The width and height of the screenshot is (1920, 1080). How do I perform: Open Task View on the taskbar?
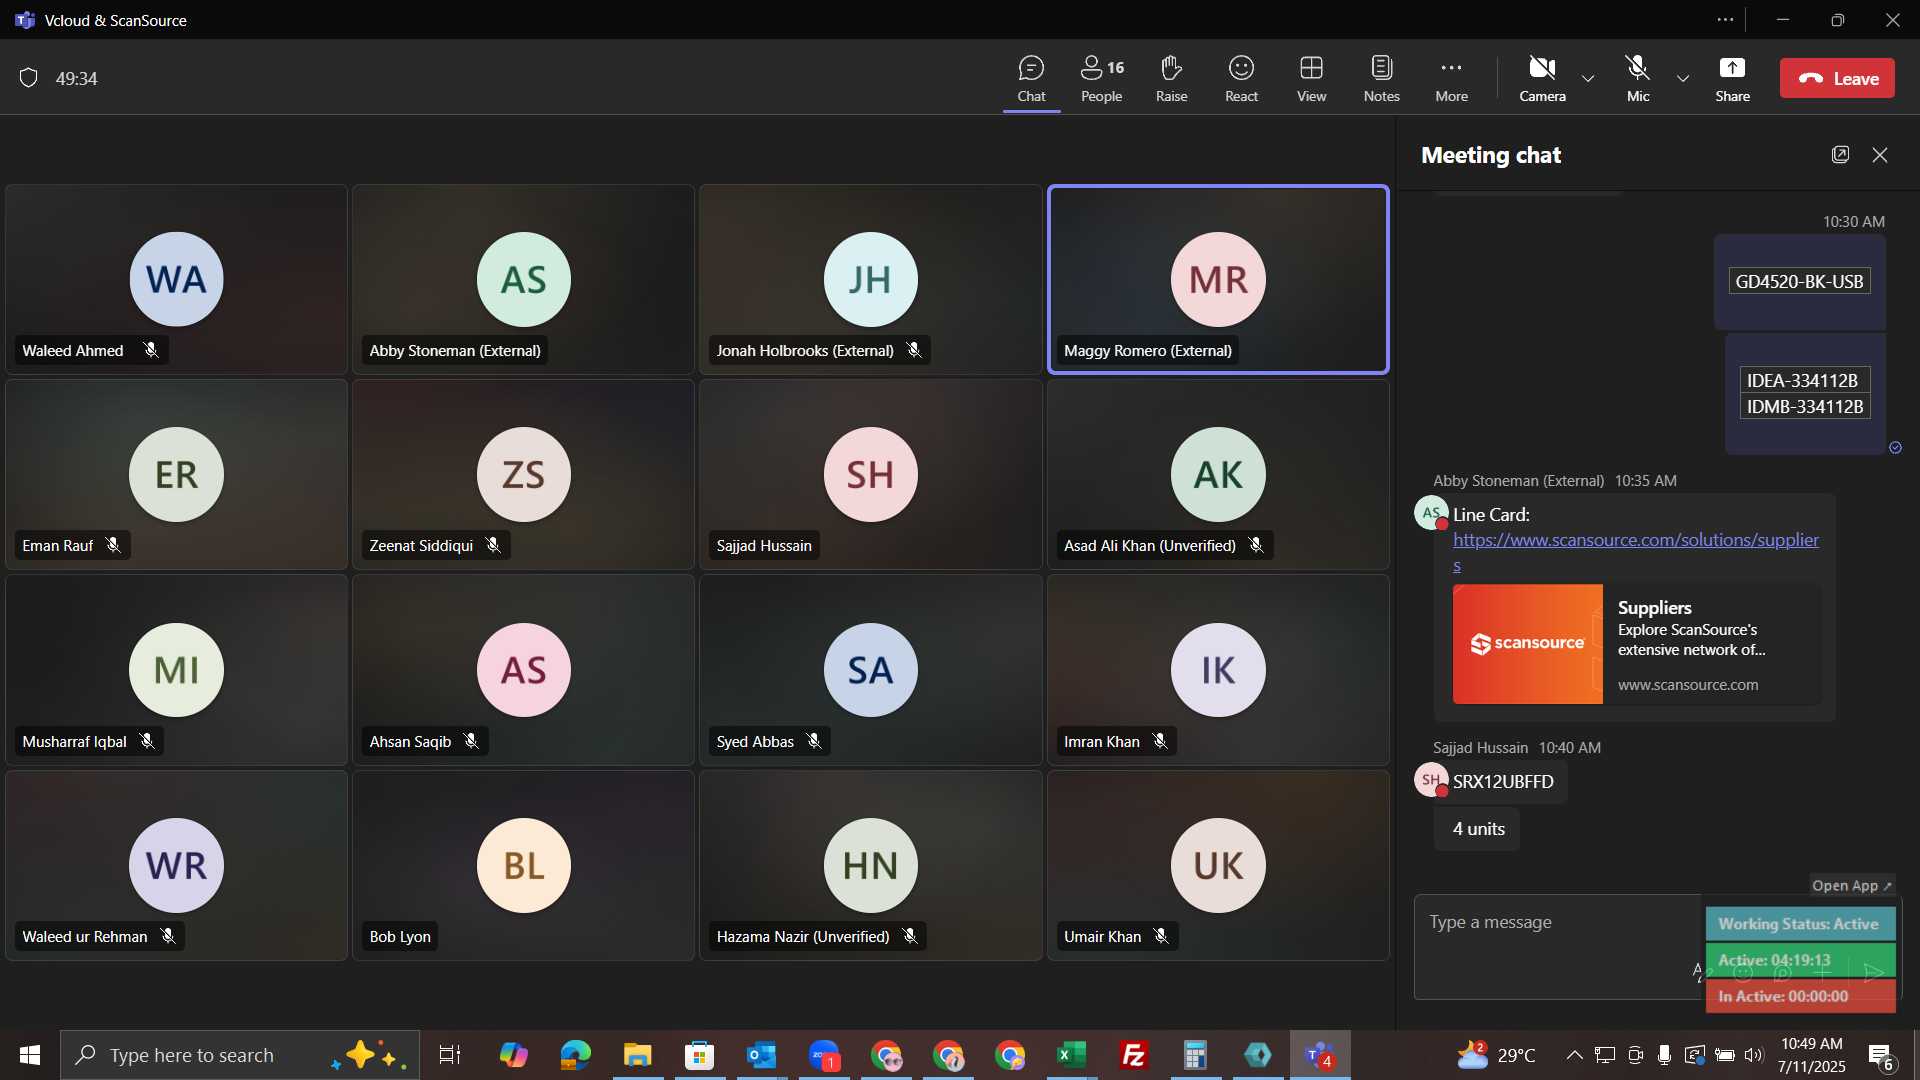[x=450, y=1055]
